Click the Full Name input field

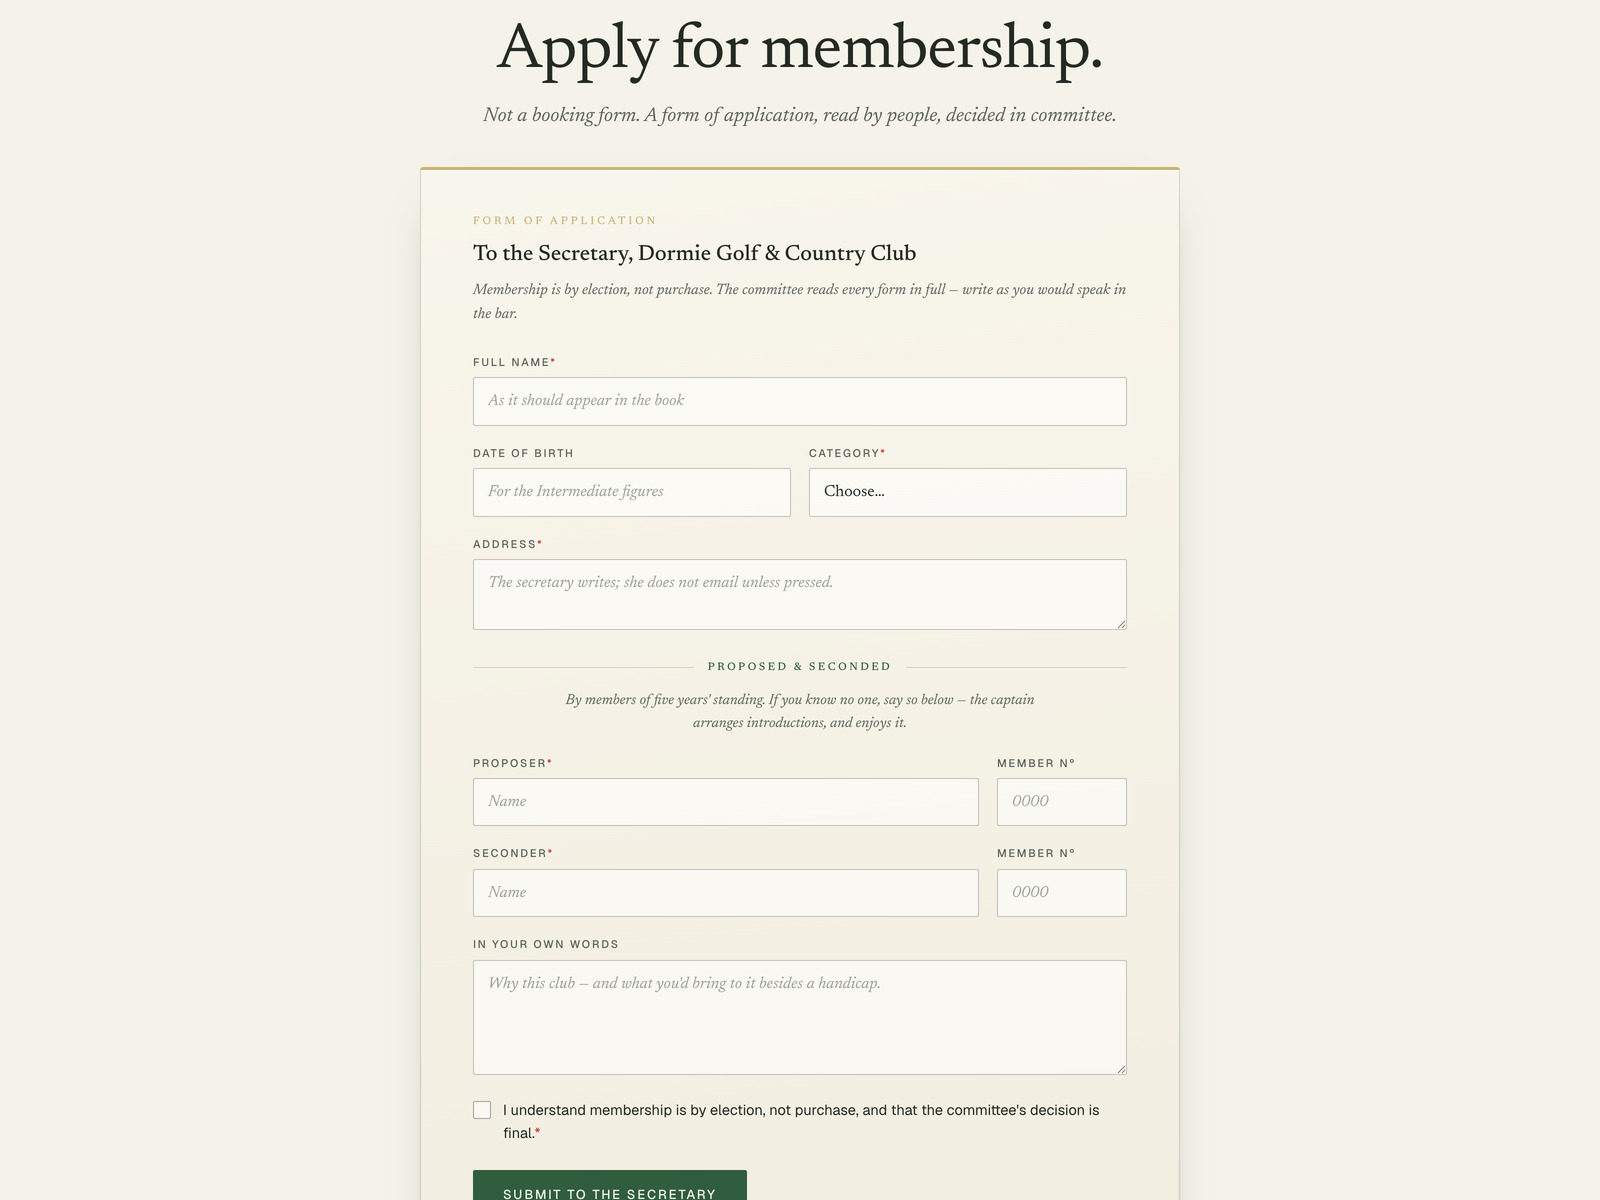coord(799,401)
